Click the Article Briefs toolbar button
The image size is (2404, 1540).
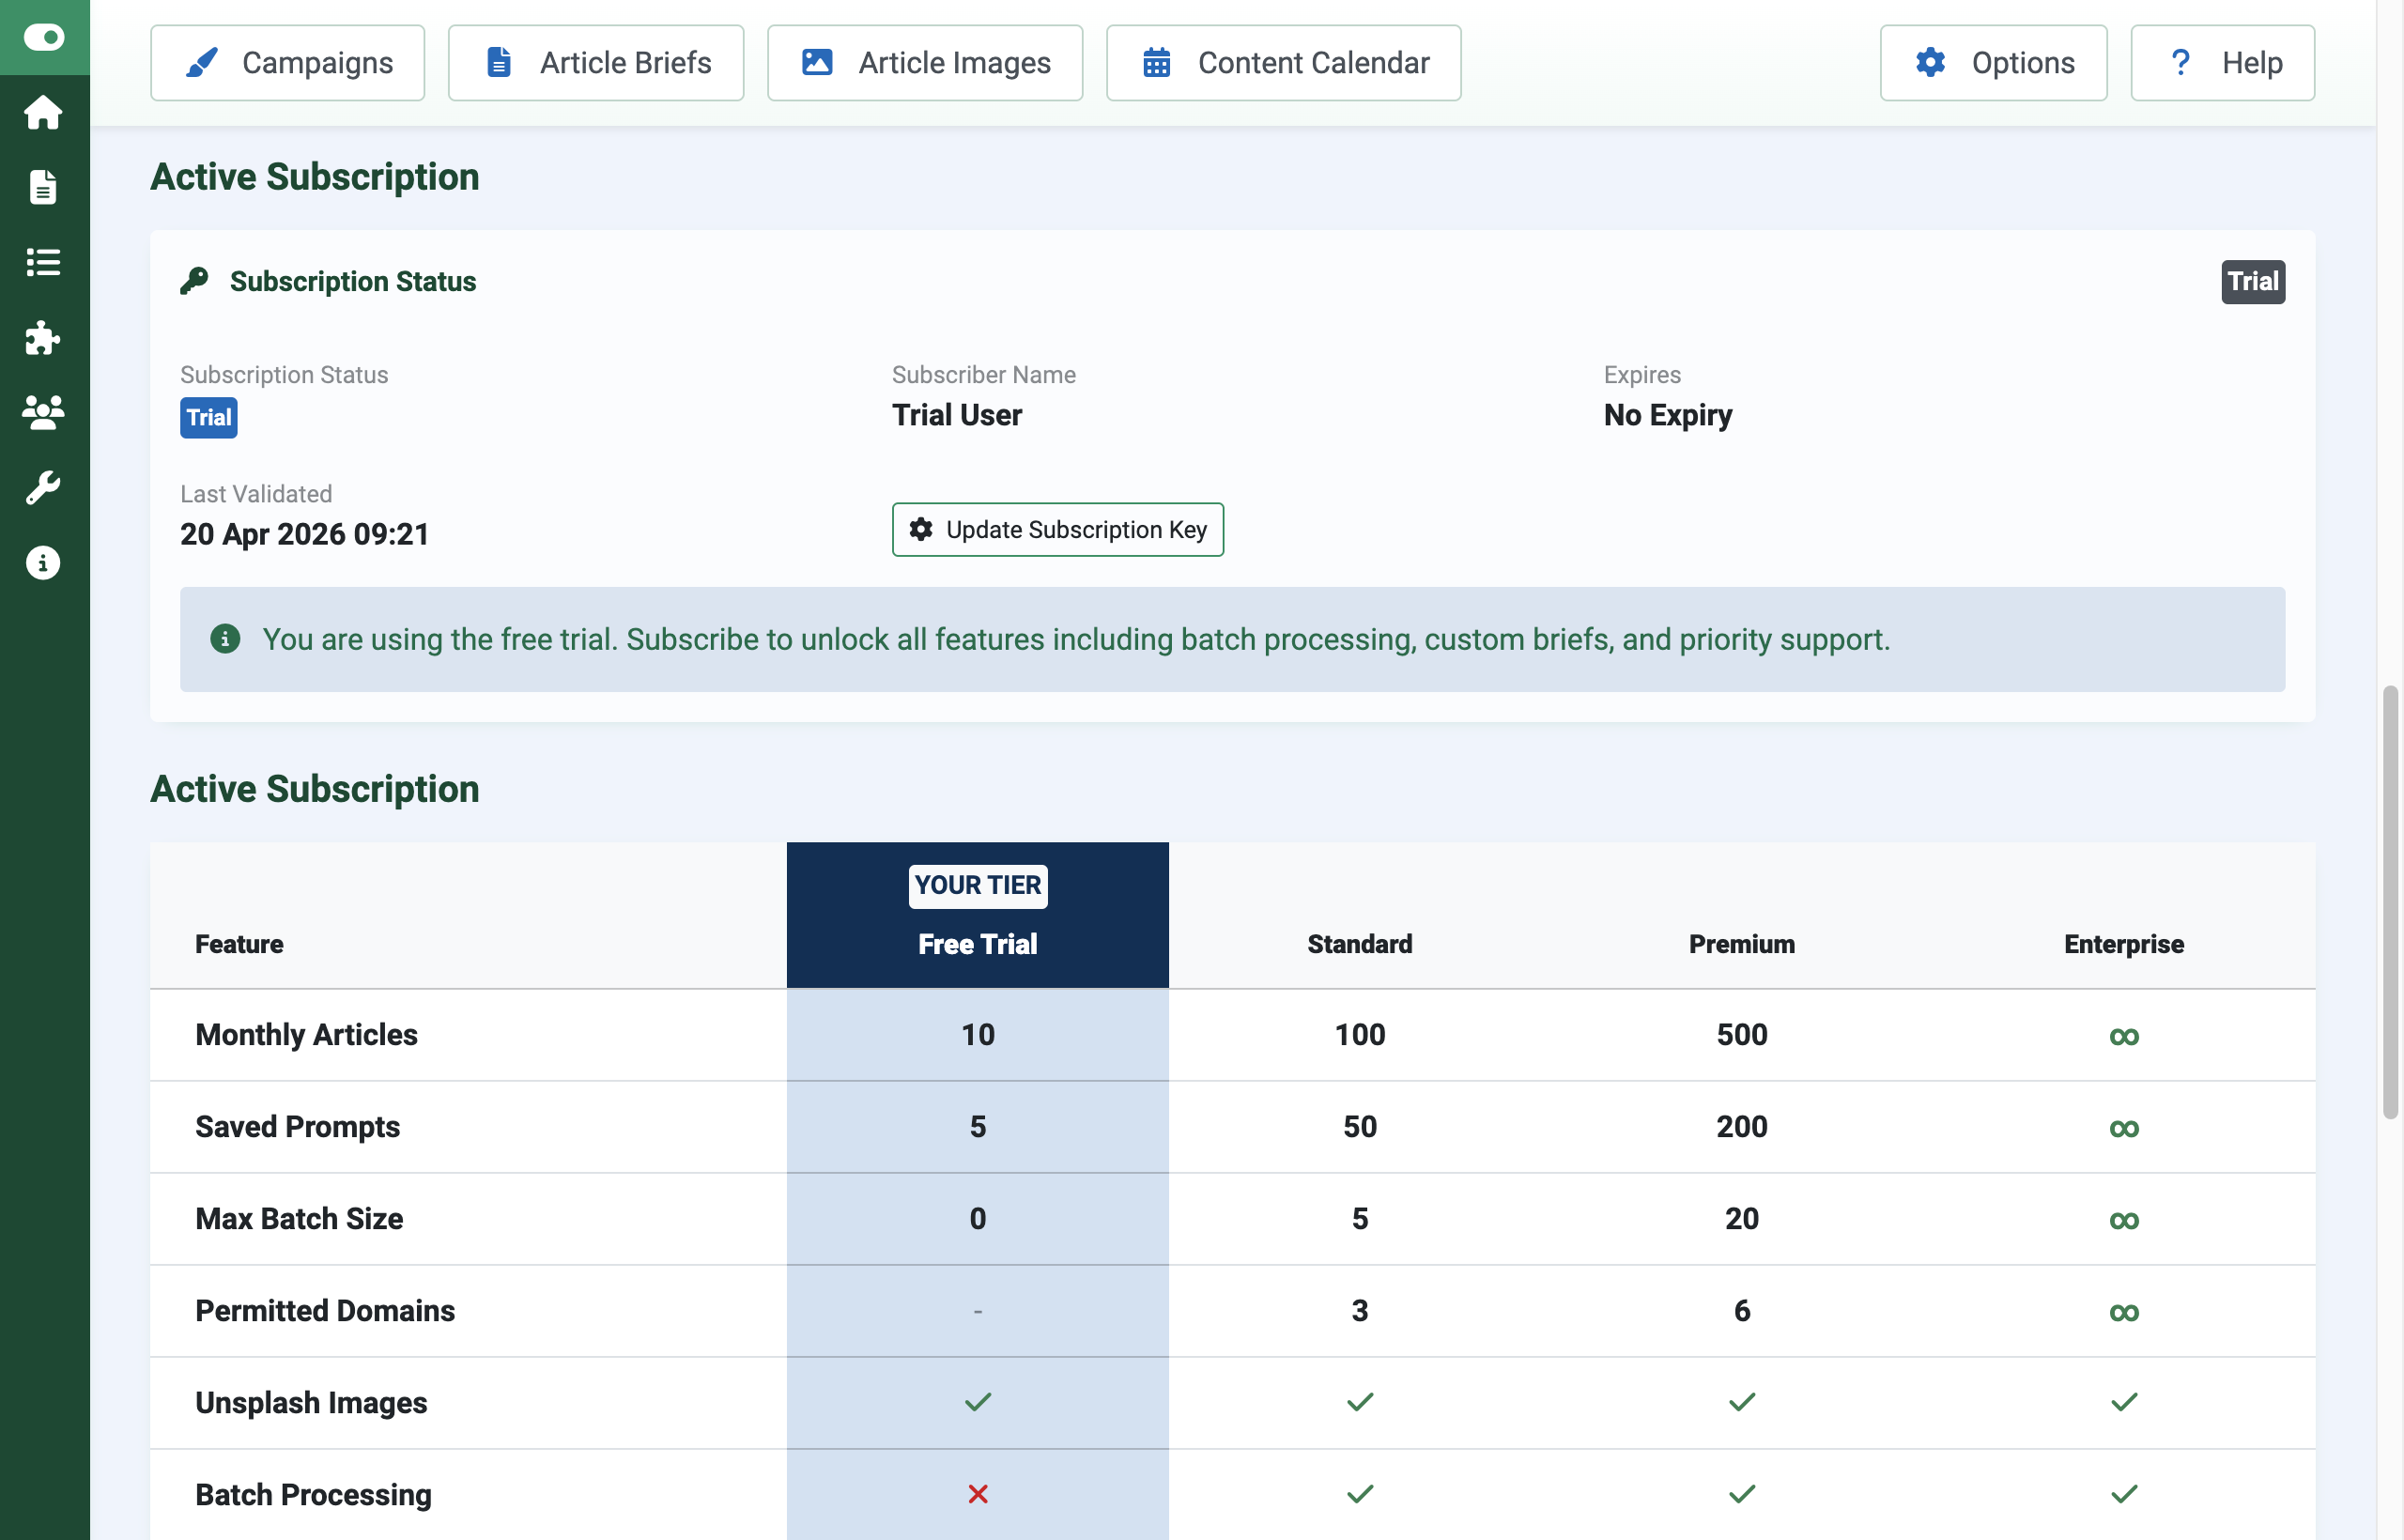point(595,62)
